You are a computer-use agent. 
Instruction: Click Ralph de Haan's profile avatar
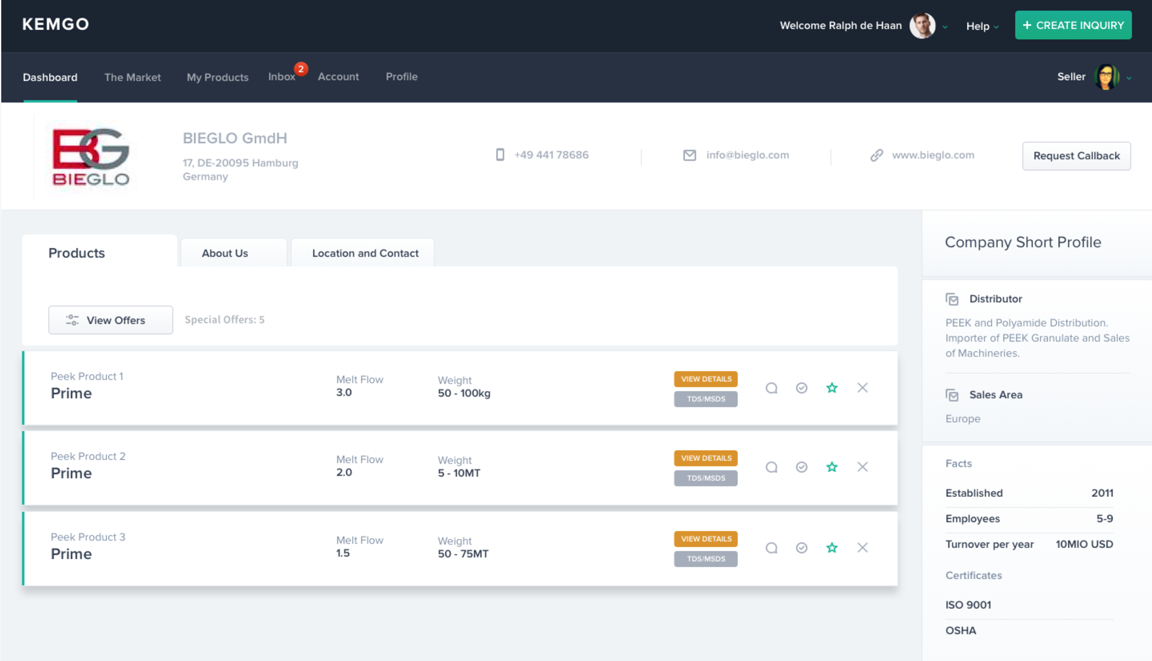point(922,26)
